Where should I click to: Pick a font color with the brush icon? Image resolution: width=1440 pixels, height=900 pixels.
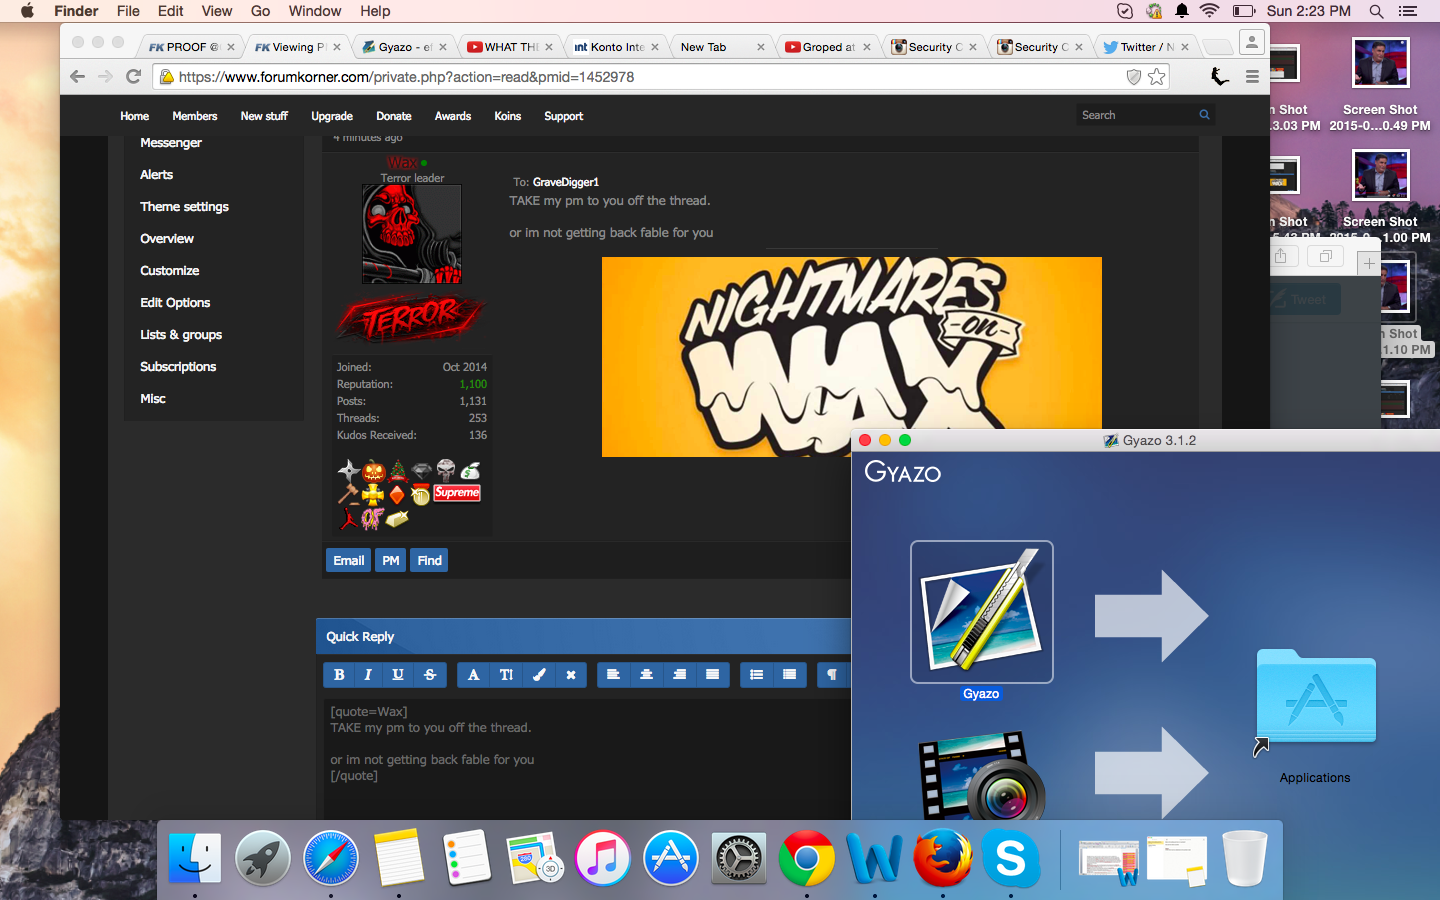point(539,675)
